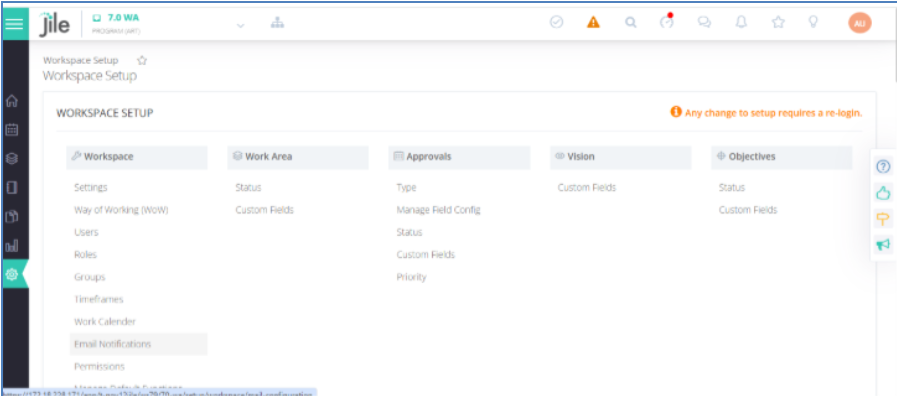Viewport: 897px width, 396px height.
Task: Click the thumbs up feedback icon
Action: coord(883,193)
